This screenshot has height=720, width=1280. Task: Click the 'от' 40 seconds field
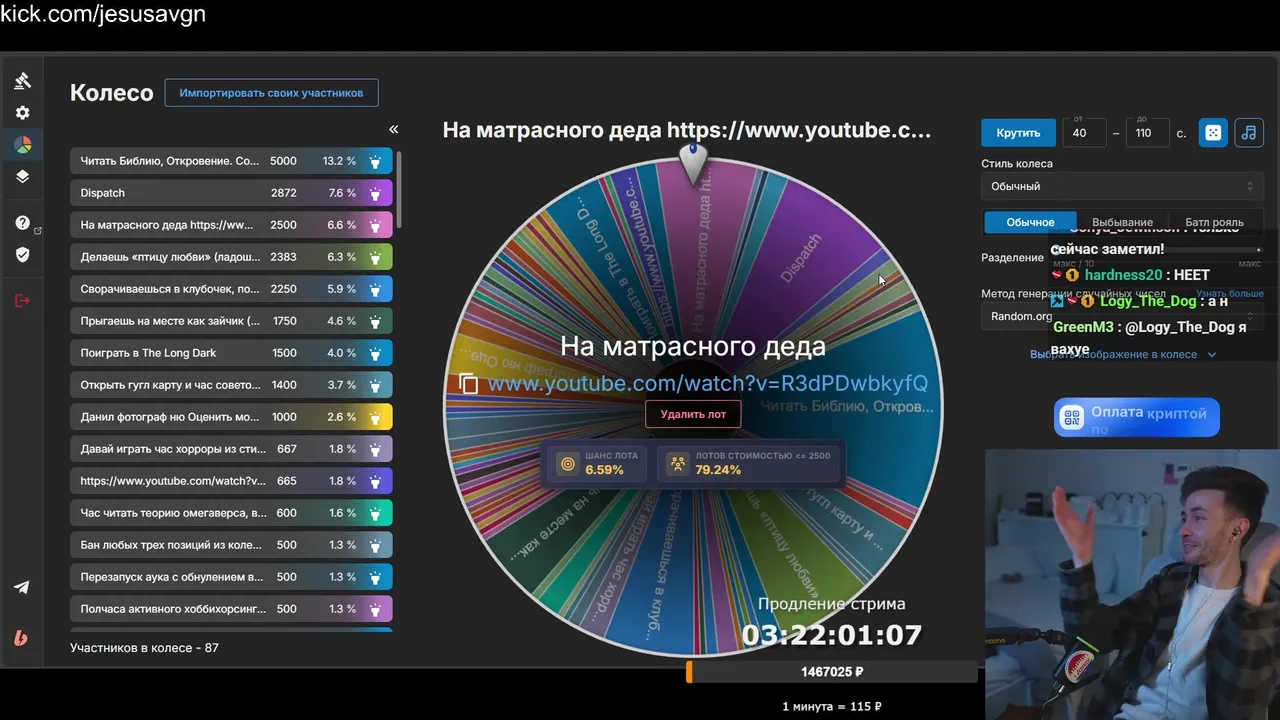[x=1085, y=132]
